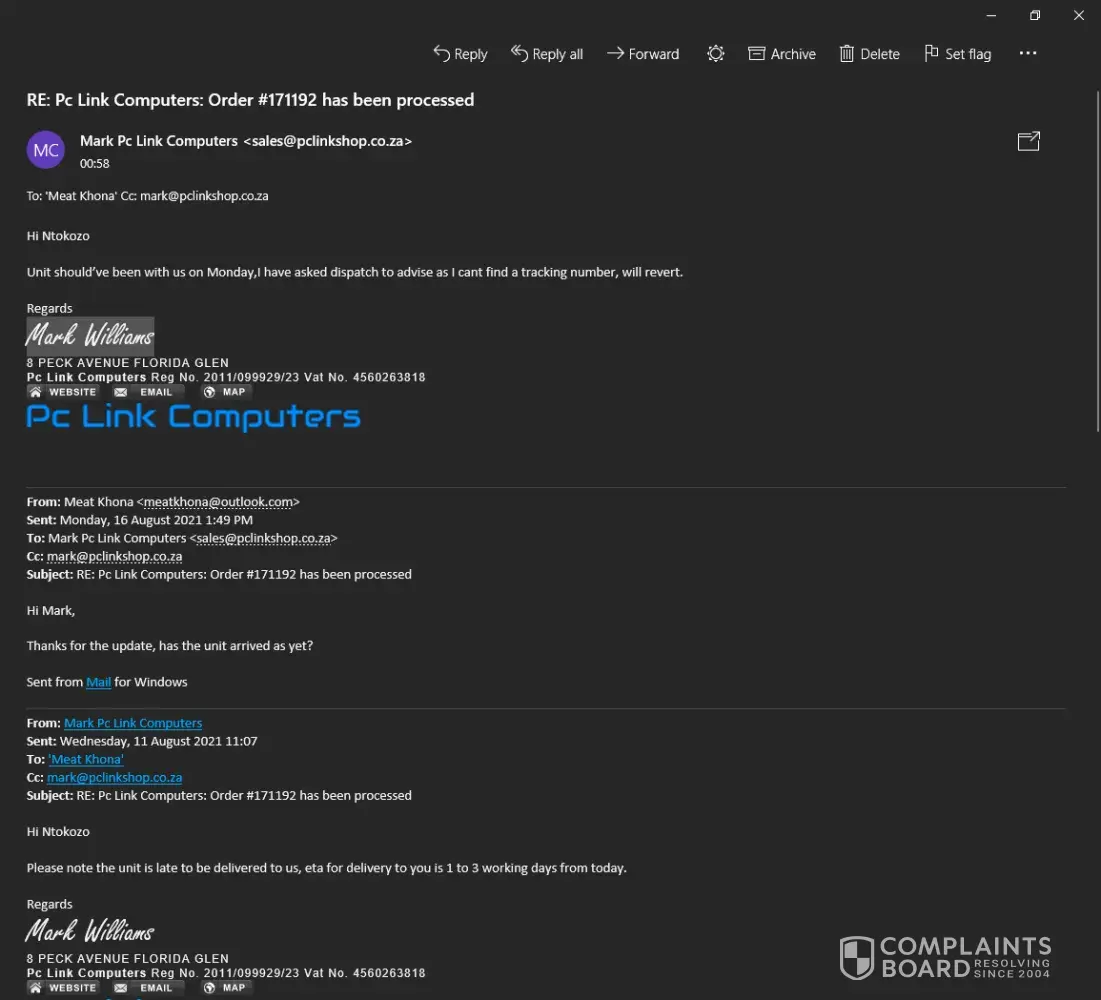The width and height of the screenshot is (1101, 1000).
Task: Open the three-dot more actions menu
Action: coord(1028,54)
